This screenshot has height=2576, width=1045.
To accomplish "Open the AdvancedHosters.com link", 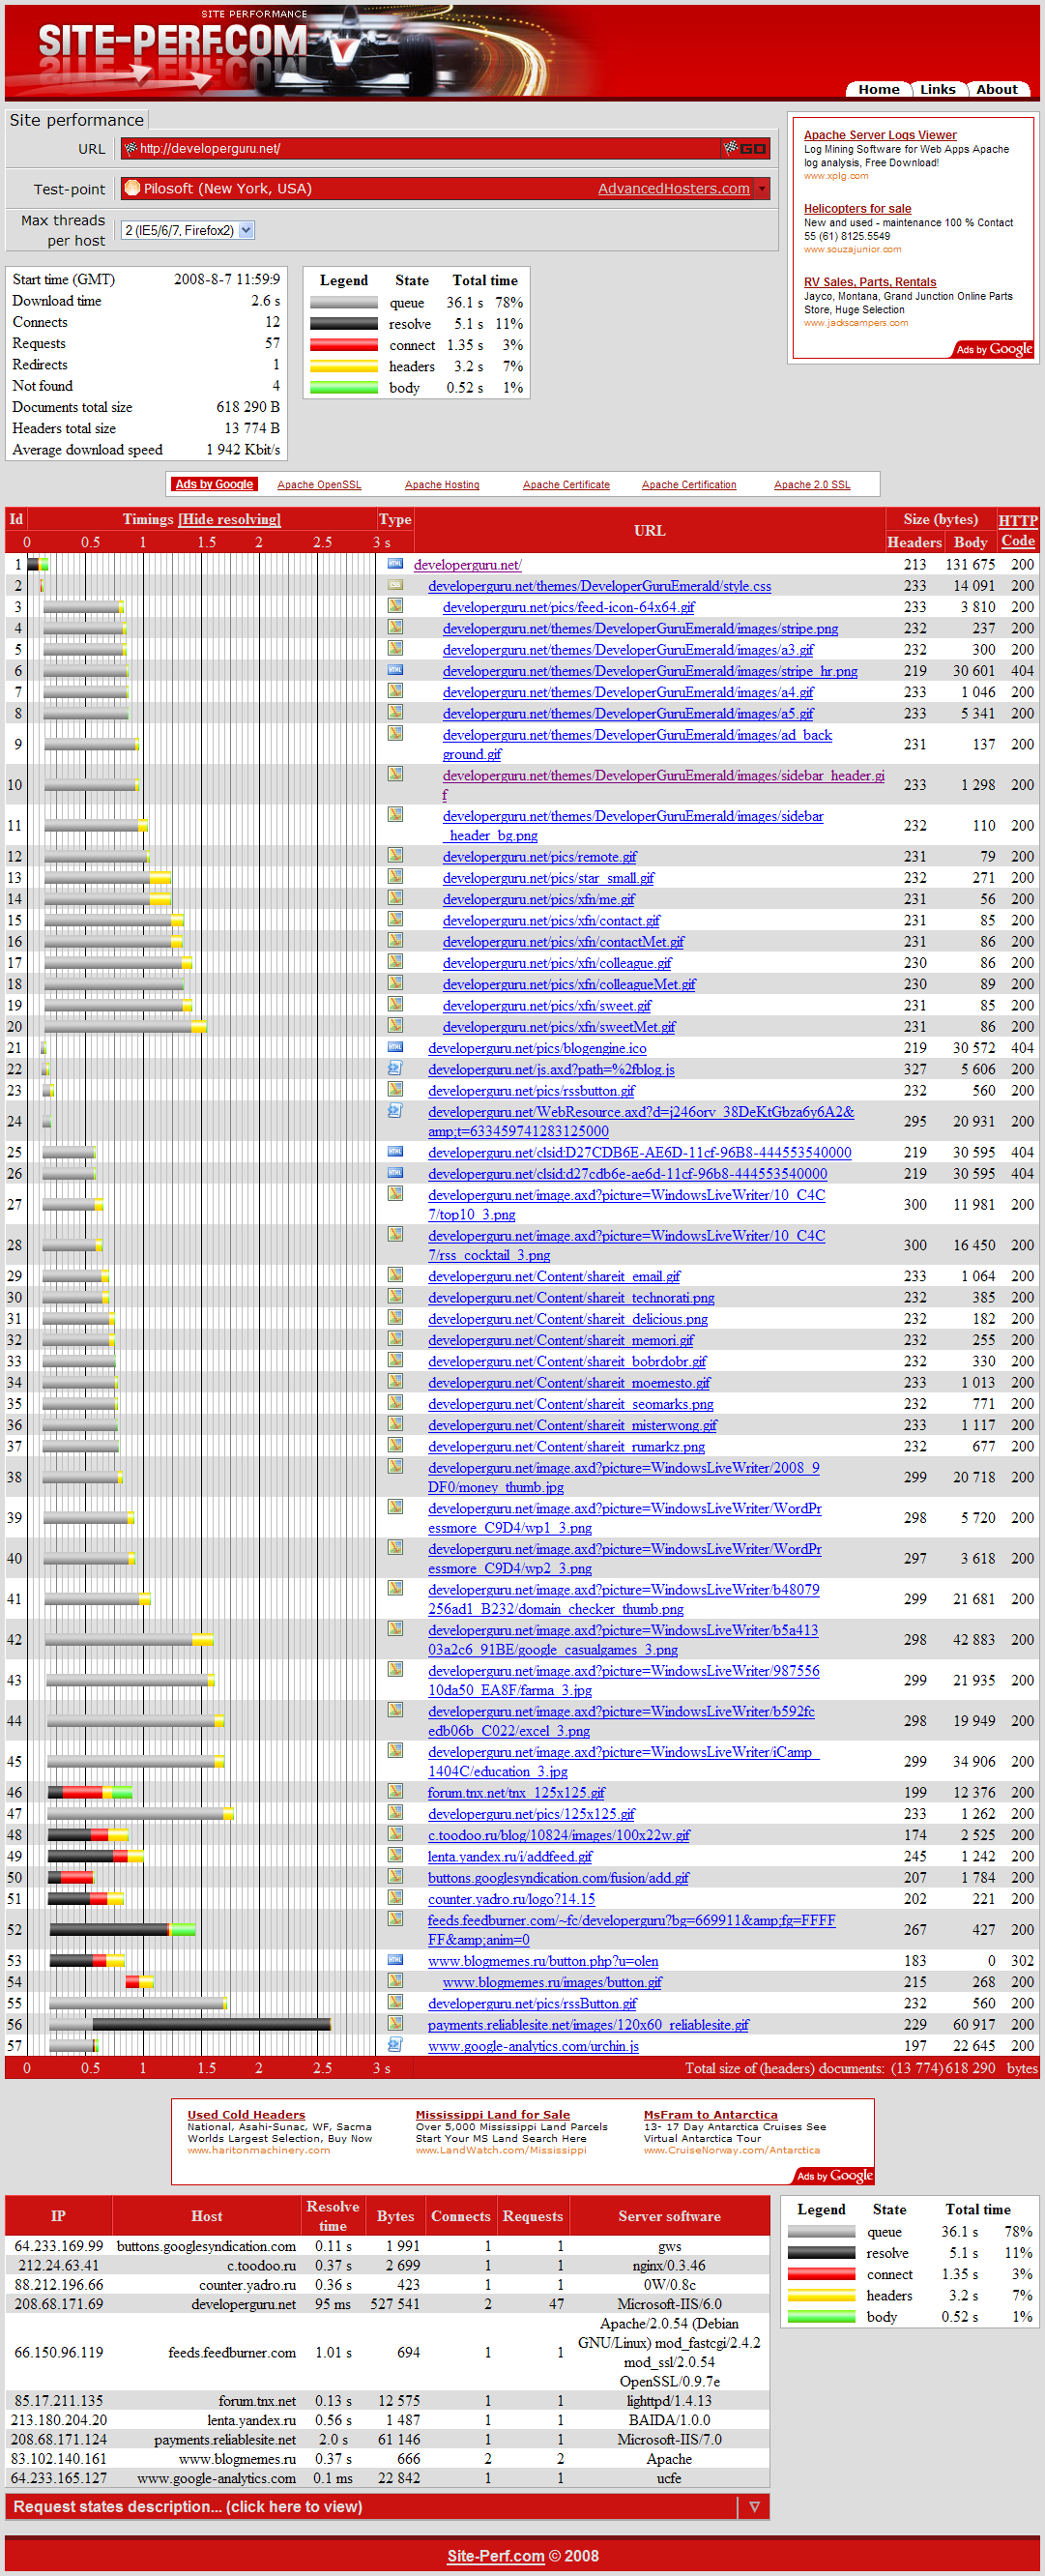I will pyautogui.click(x=673, y=188).
